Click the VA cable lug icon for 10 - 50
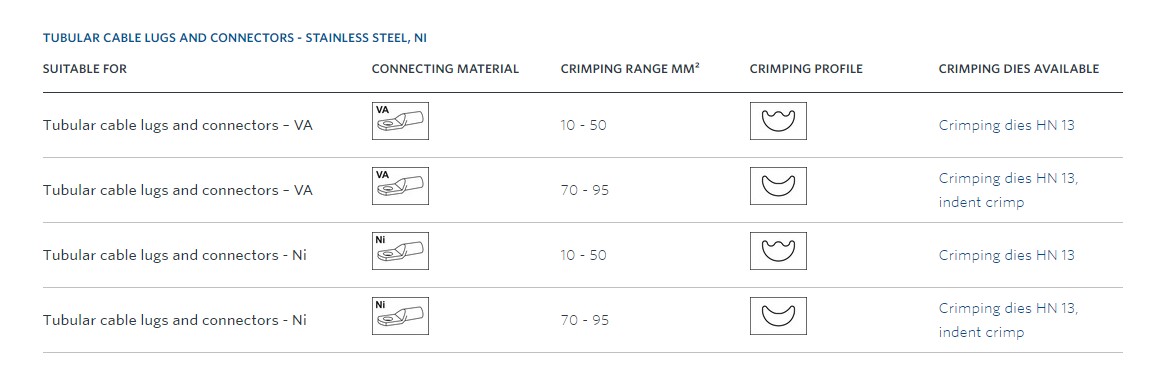Screen dimensions: 1160x381 (400, 121)
